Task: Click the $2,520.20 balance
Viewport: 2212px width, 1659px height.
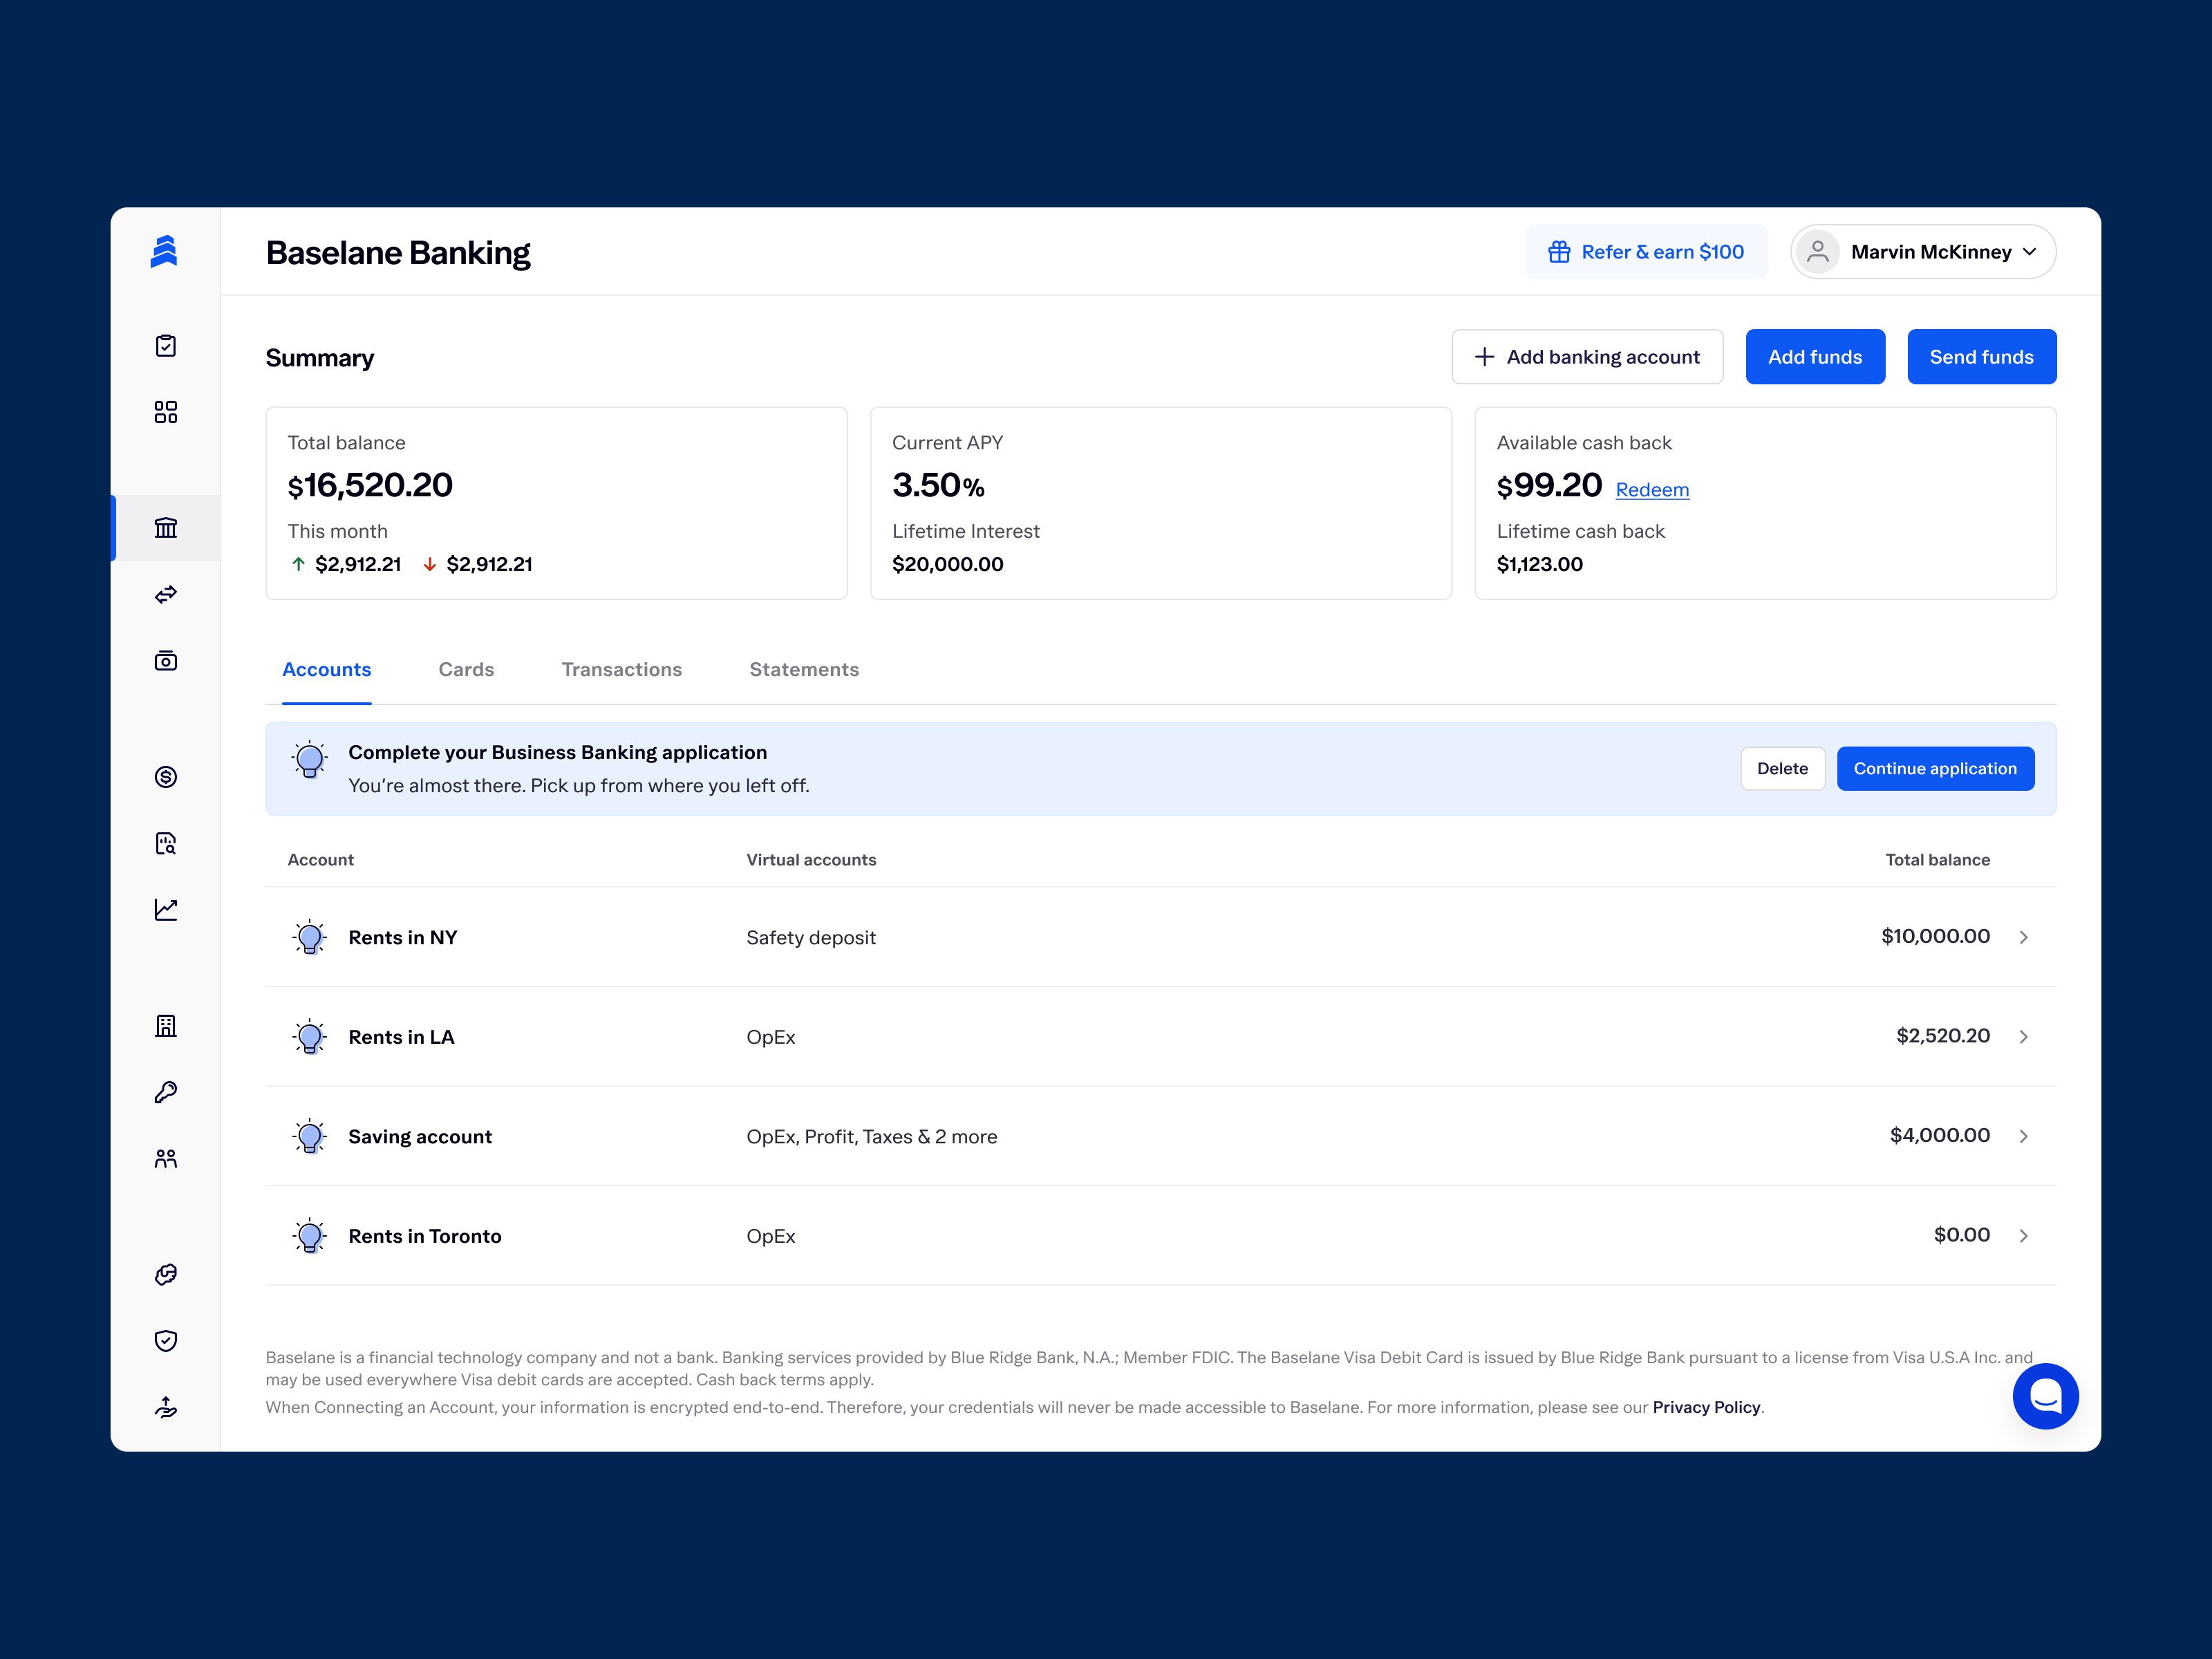Action: click(x=1943, y=1036)
